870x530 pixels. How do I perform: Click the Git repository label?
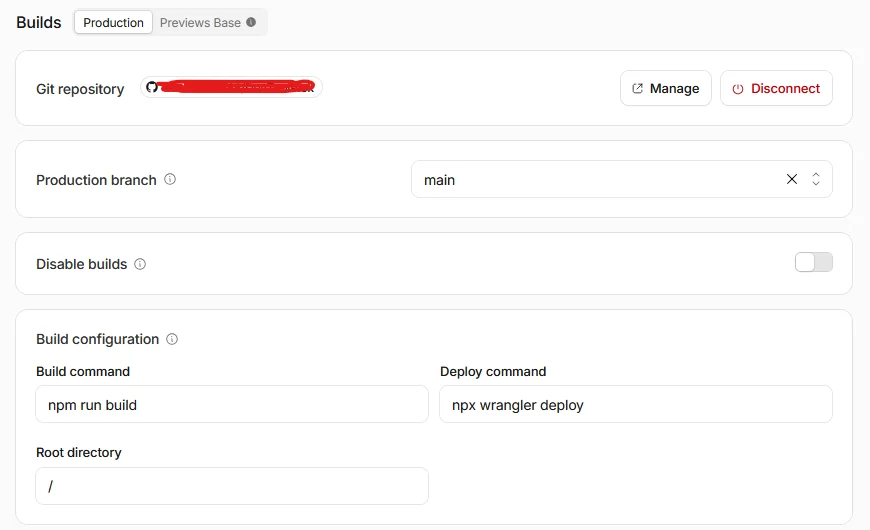[x=80, y=89]
